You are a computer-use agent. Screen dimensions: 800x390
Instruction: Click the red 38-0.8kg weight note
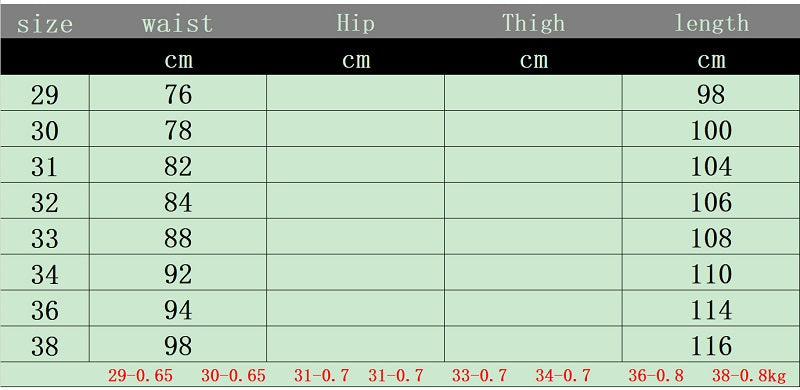(749, 376)
